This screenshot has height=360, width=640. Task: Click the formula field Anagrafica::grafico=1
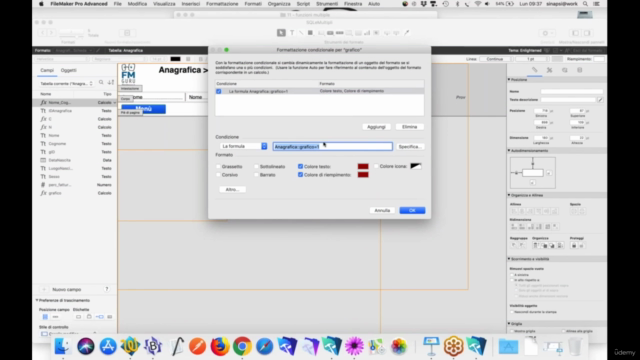coord(333,147)
